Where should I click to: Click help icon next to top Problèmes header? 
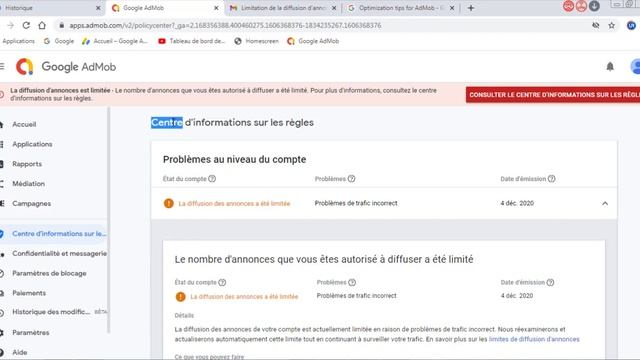click(351, 179)
